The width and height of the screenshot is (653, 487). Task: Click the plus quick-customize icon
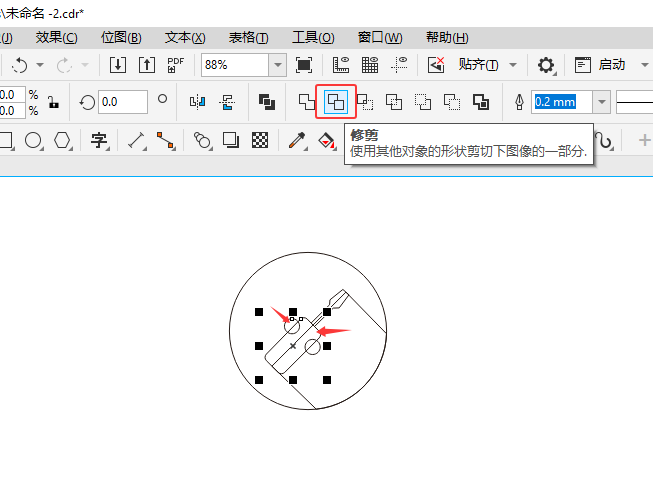(644, 140)
